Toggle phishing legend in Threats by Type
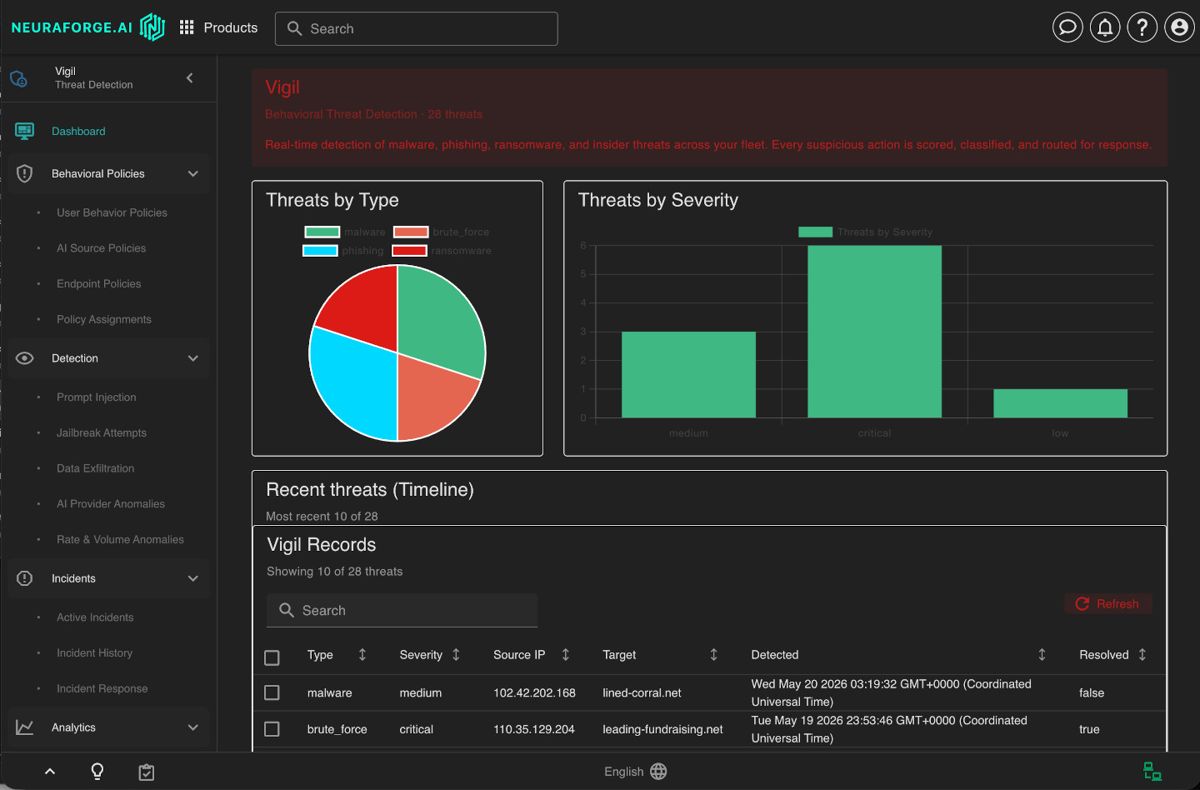 pyautogui.click(x=343, y=251)
